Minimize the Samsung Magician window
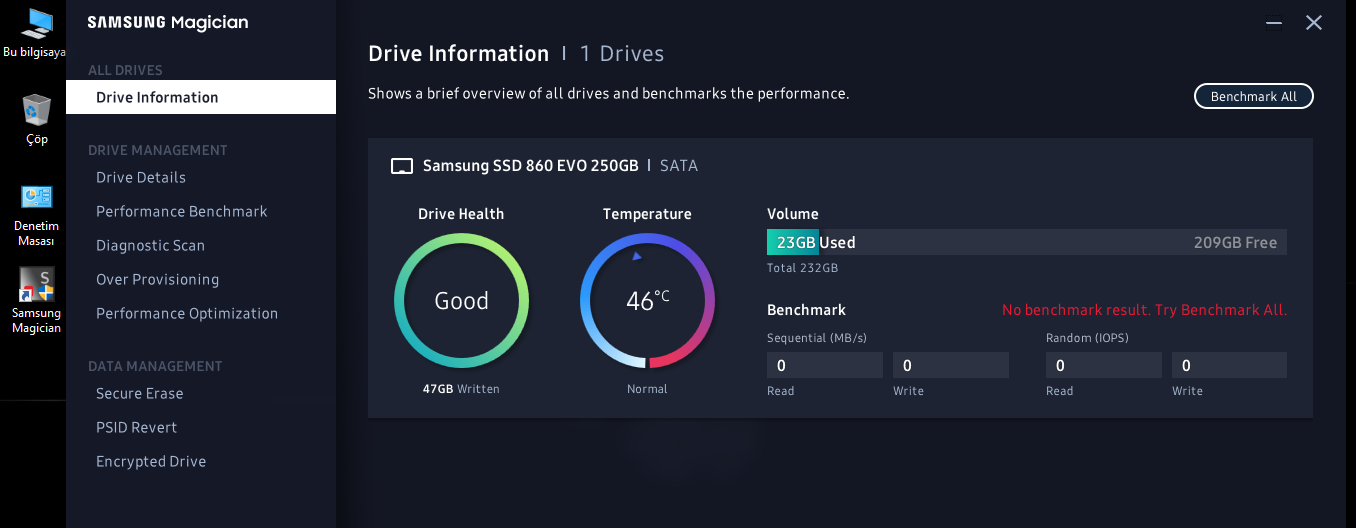This screenshot has height=528, width=1356. (1273, 23)
